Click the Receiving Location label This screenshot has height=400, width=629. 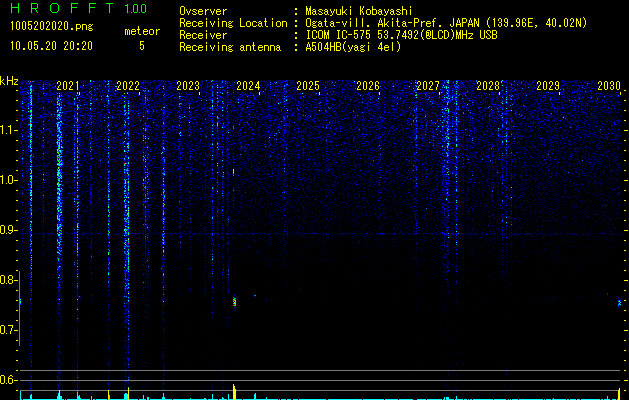[233, 23]
